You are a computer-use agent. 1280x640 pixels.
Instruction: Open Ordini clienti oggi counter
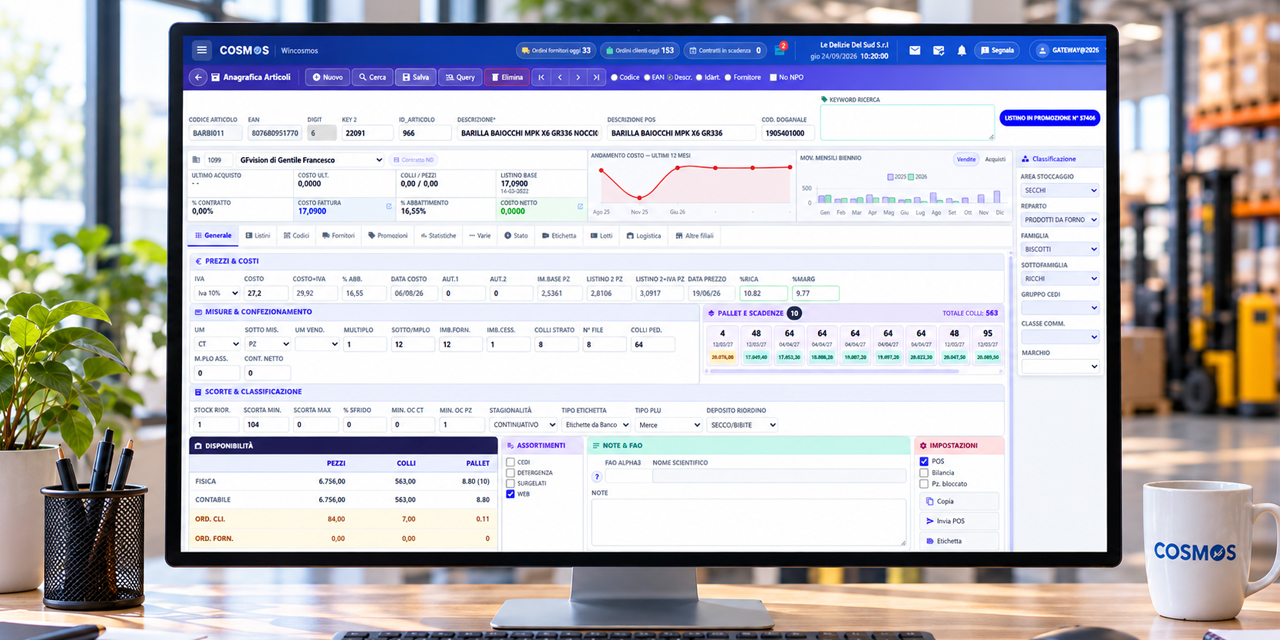(x=640, y=50)
